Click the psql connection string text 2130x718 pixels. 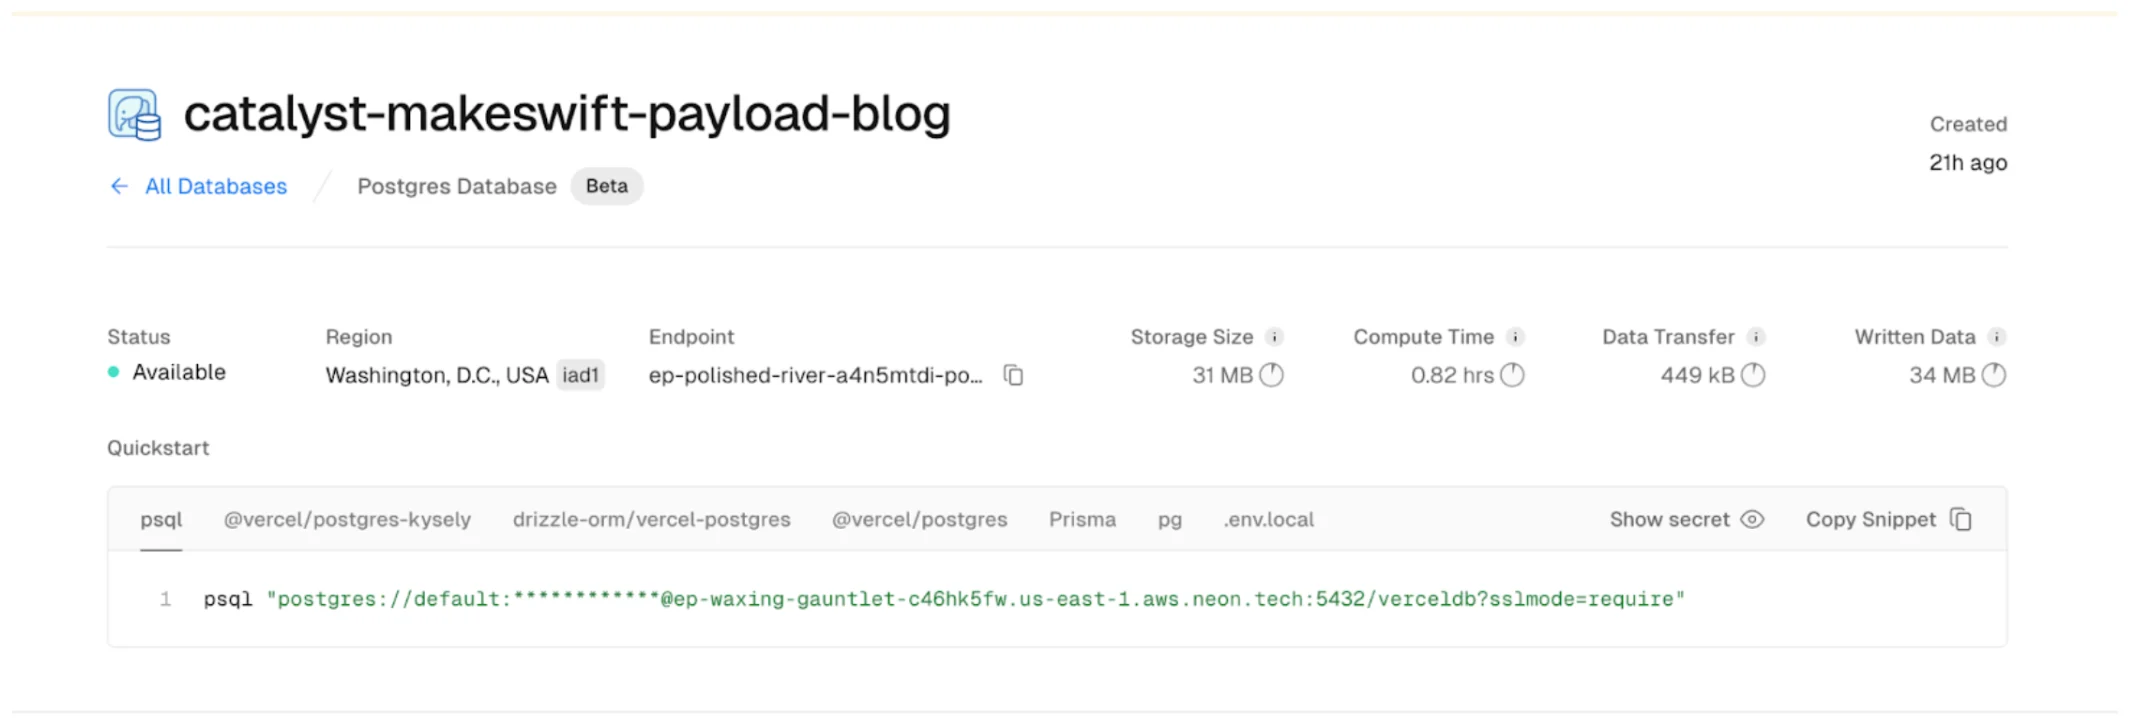click(x=975, y=599)
